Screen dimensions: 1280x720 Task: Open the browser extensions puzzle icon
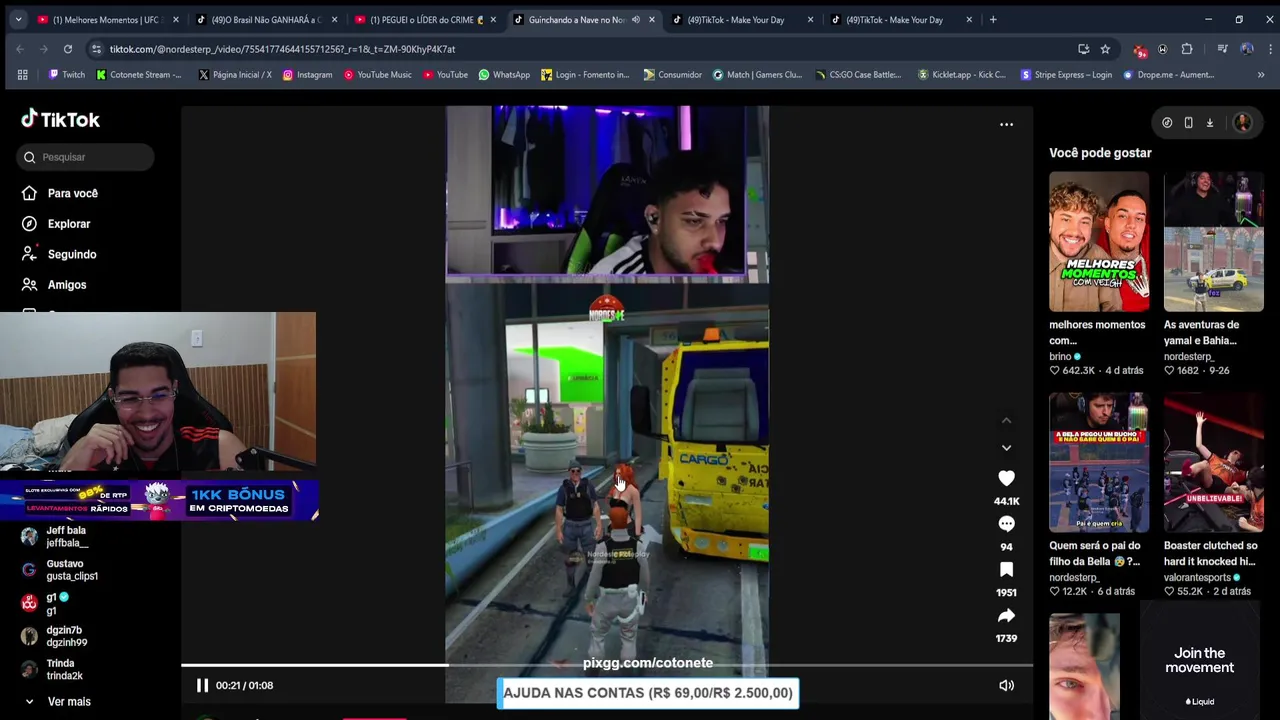pos(1187,49)
